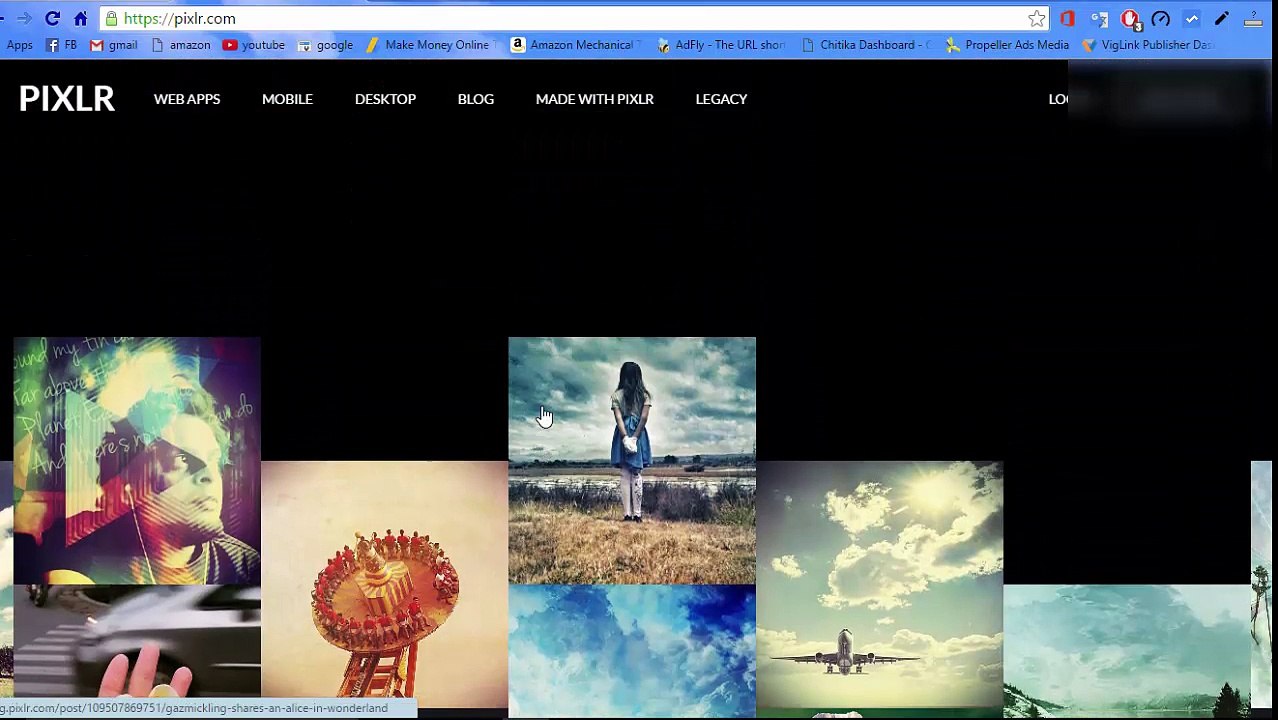Click the forward navigation arrow
This screenshot has width=1278, height=720.
(x=24, y=18)
